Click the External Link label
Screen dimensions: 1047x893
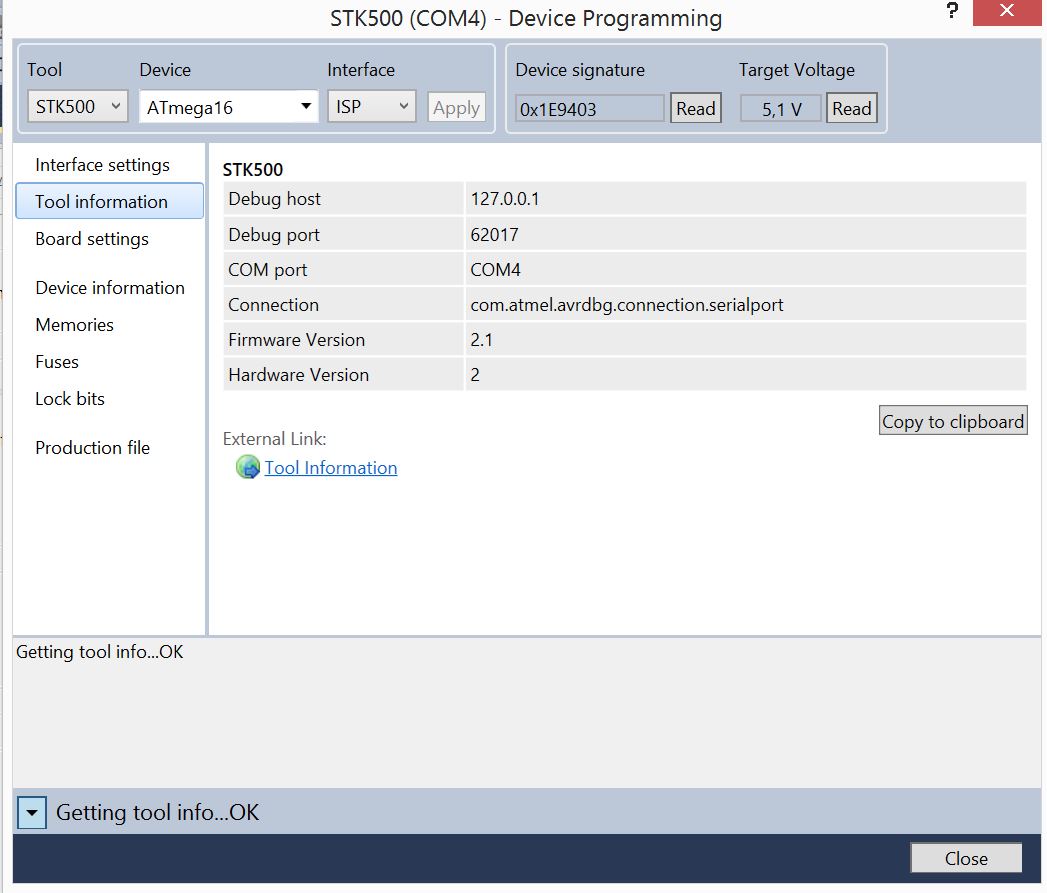click(274, 439)
